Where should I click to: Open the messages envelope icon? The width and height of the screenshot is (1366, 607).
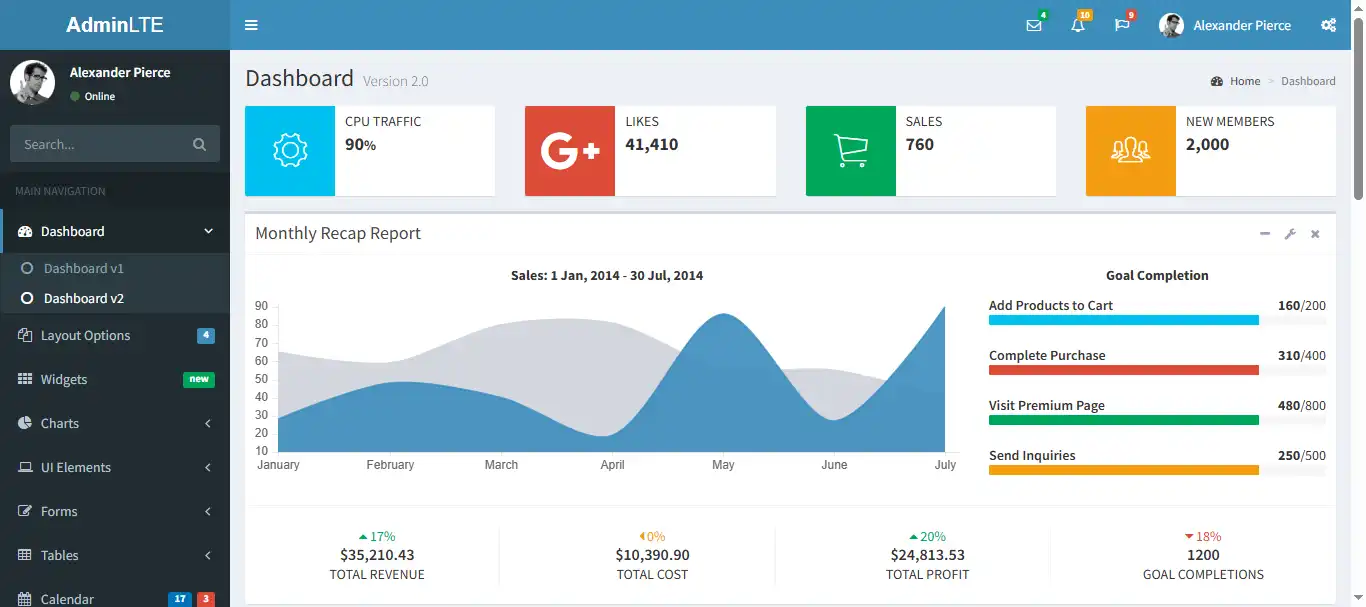coord(1034,25)
